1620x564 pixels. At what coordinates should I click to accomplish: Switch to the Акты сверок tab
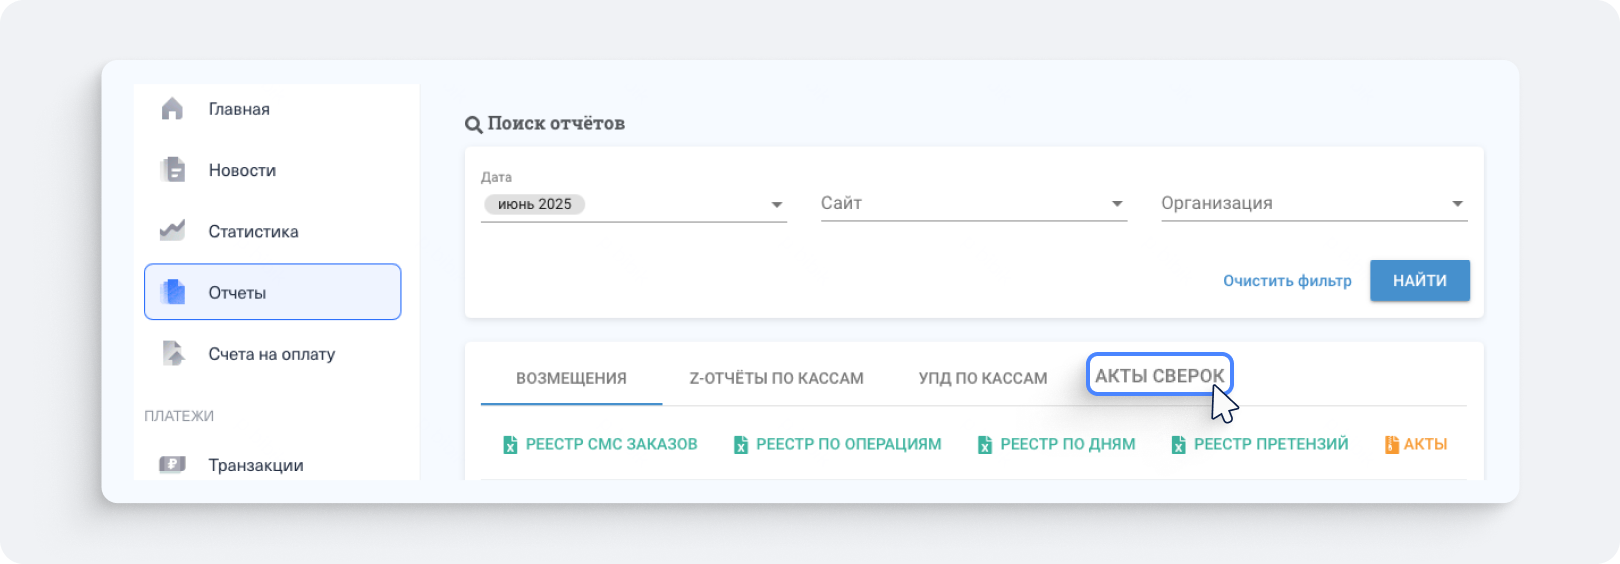(x=1159, y=376)
